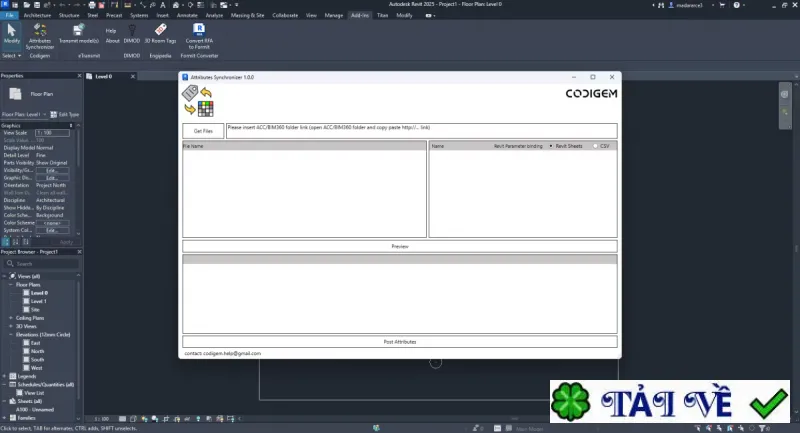Image resolution: width=800 pixels, height=433 pixels.
Task: Click the colored grid icon in dialog
Action: coord(206,109)
